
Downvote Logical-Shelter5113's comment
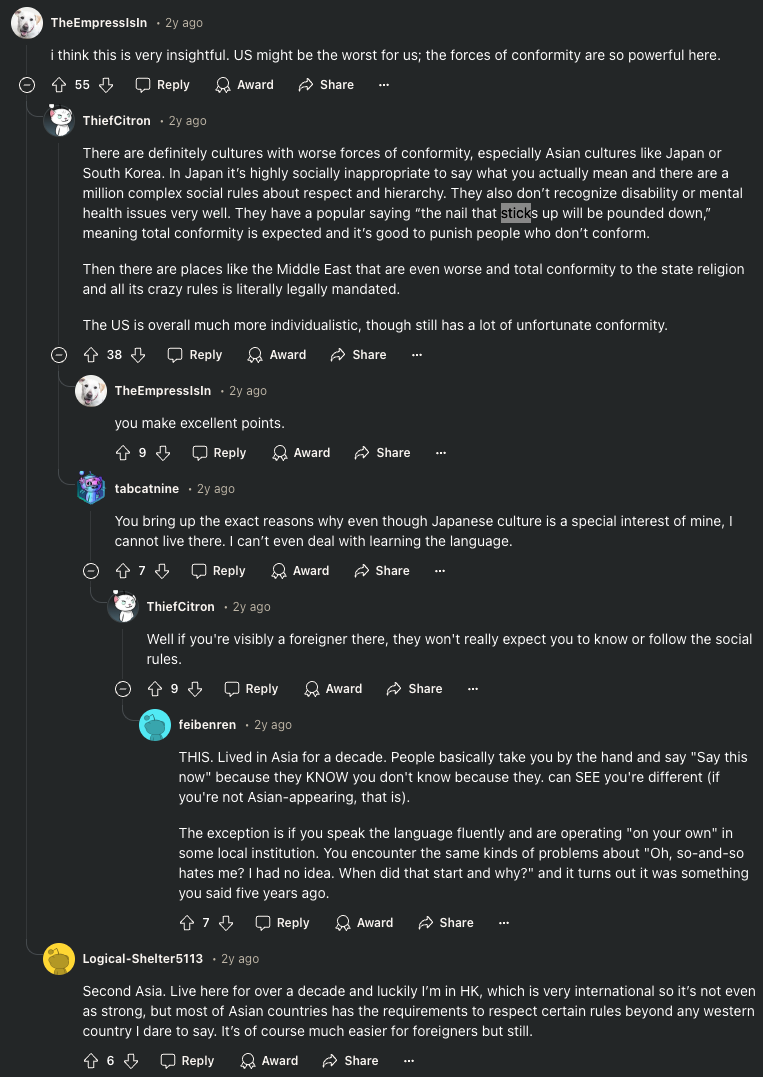pos(131,1061)
